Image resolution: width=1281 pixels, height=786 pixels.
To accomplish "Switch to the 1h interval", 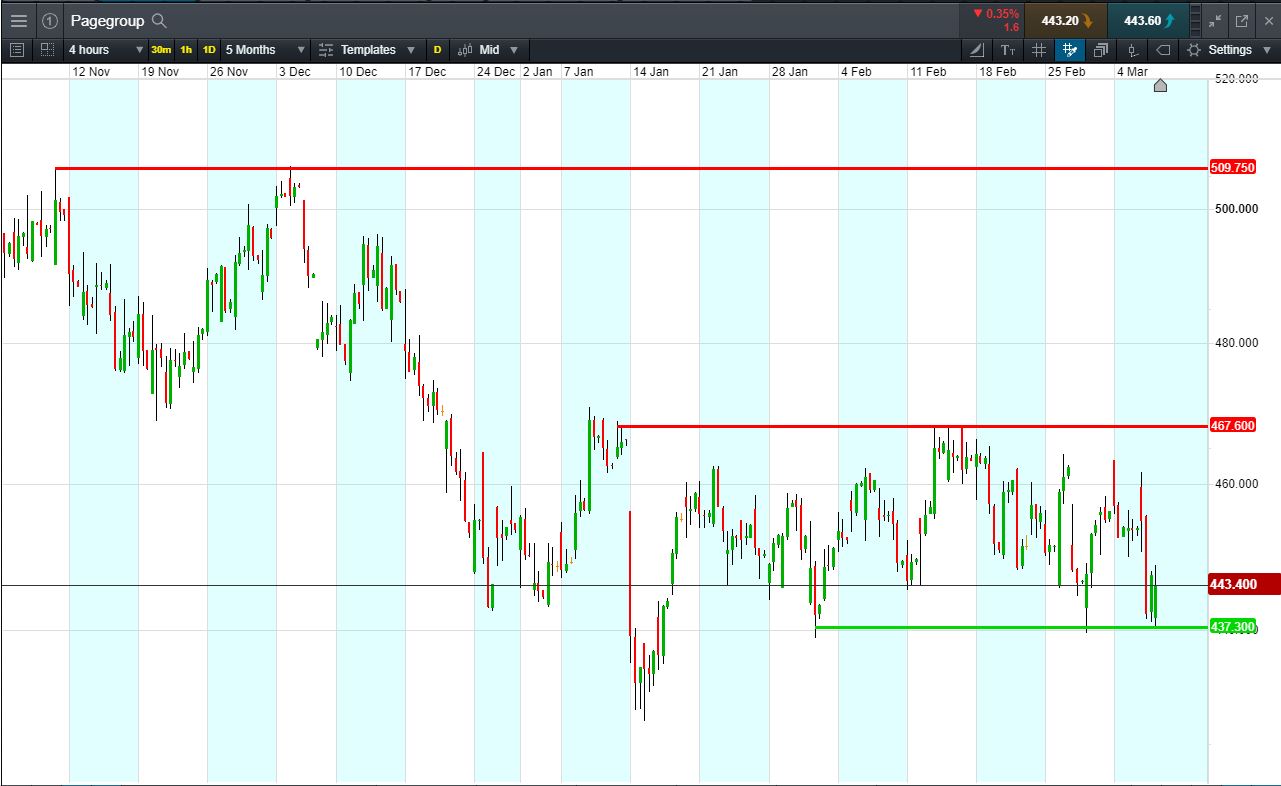I will pyautogui.click(x=186, y=49).
